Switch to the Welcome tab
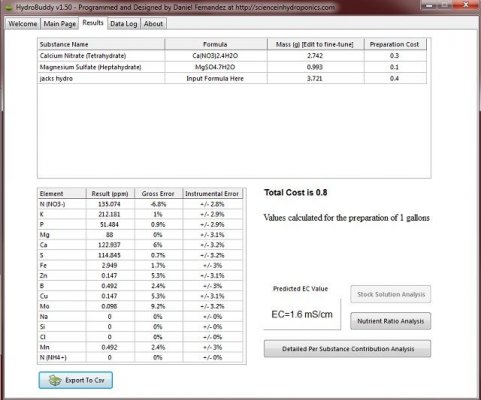The width and height of the screenshot is (481, 400). [x=22, y=24]
